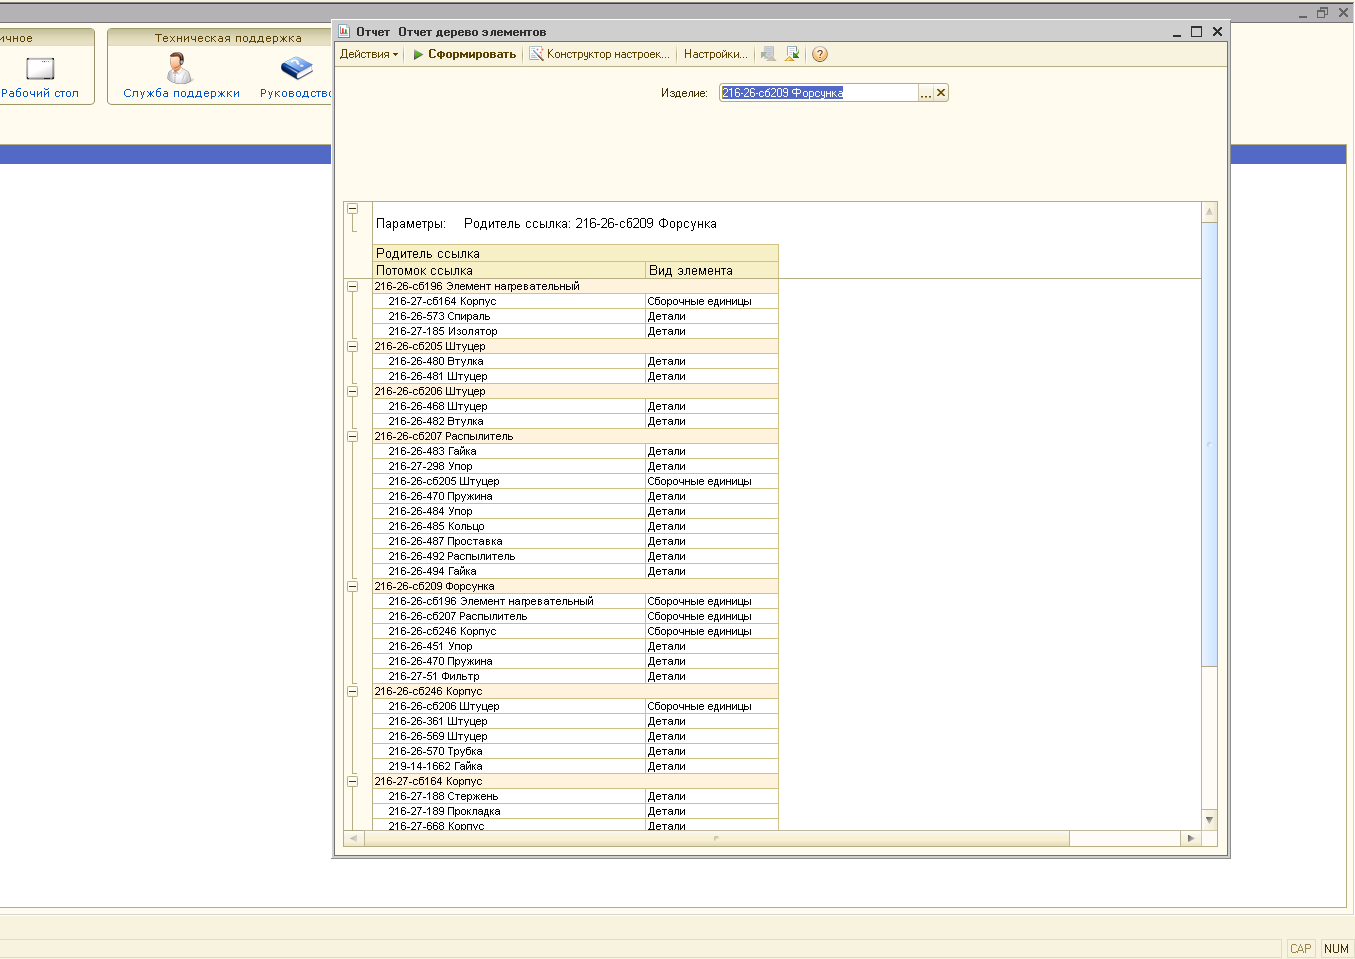Click the NUM indicator in status bar
The width and height of the screenshot is (1355, 959).
pyautogui.click(x=1336, y=949)
